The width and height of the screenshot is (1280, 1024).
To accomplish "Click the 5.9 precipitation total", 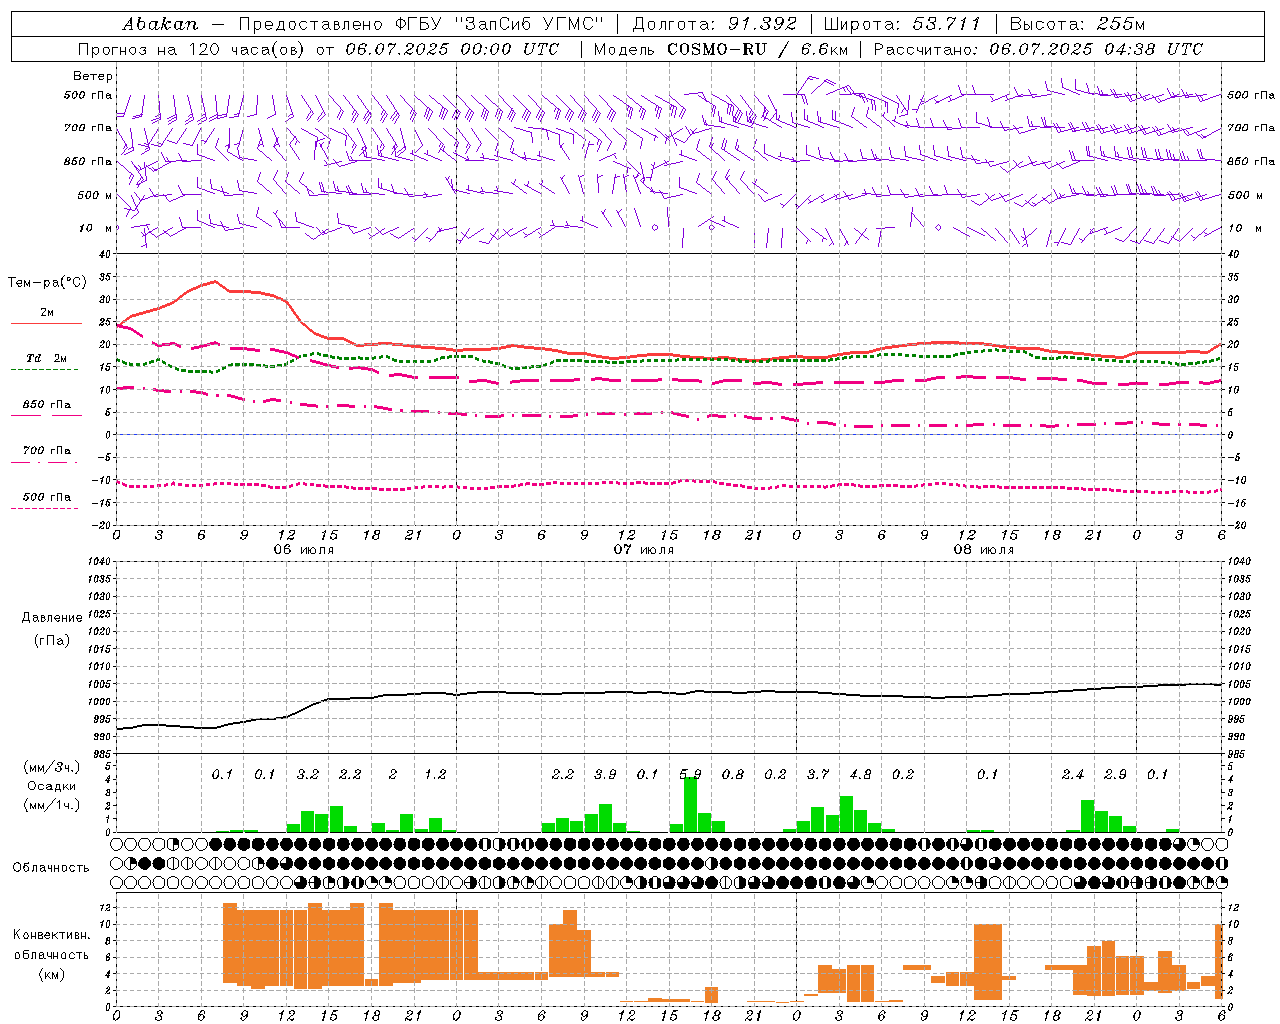I will pyautogui.click(x=690, y=774).
